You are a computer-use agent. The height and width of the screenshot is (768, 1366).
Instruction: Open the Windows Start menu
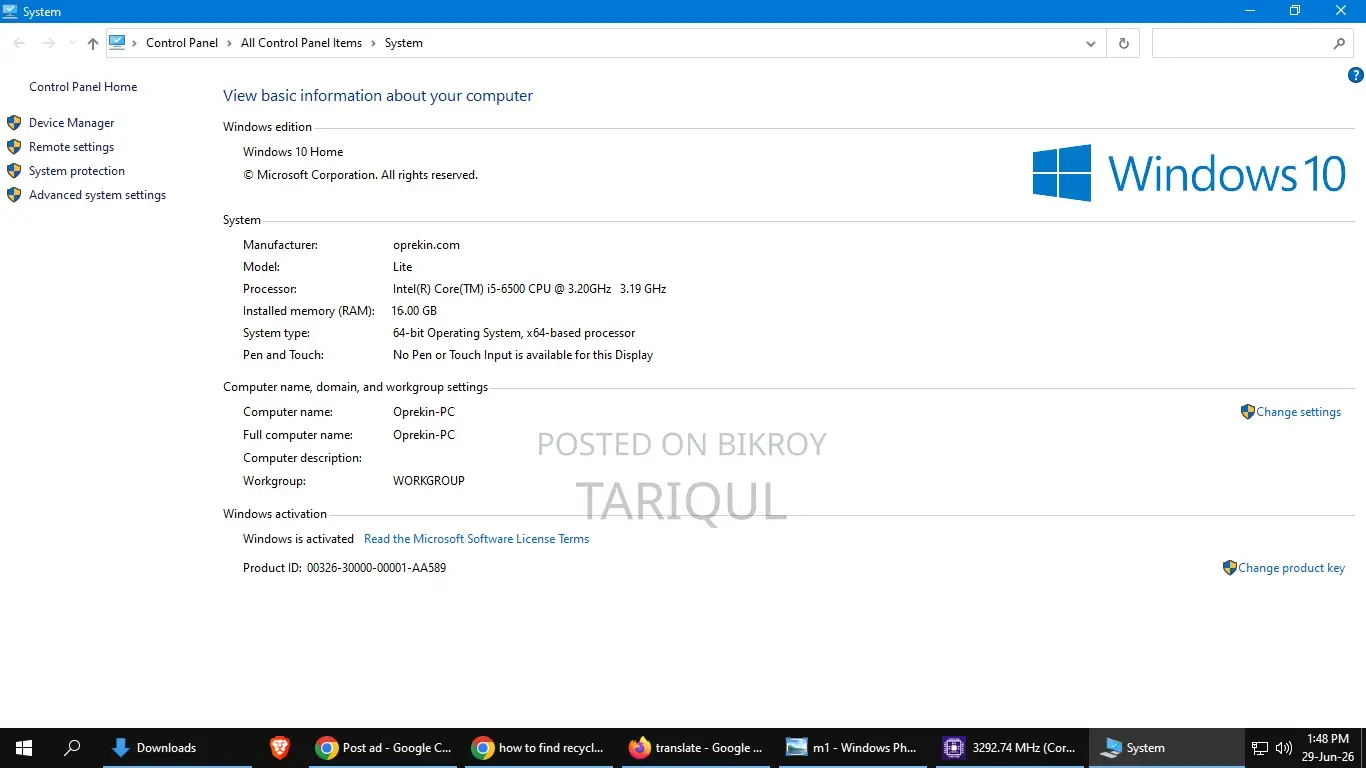pos(24,747)
